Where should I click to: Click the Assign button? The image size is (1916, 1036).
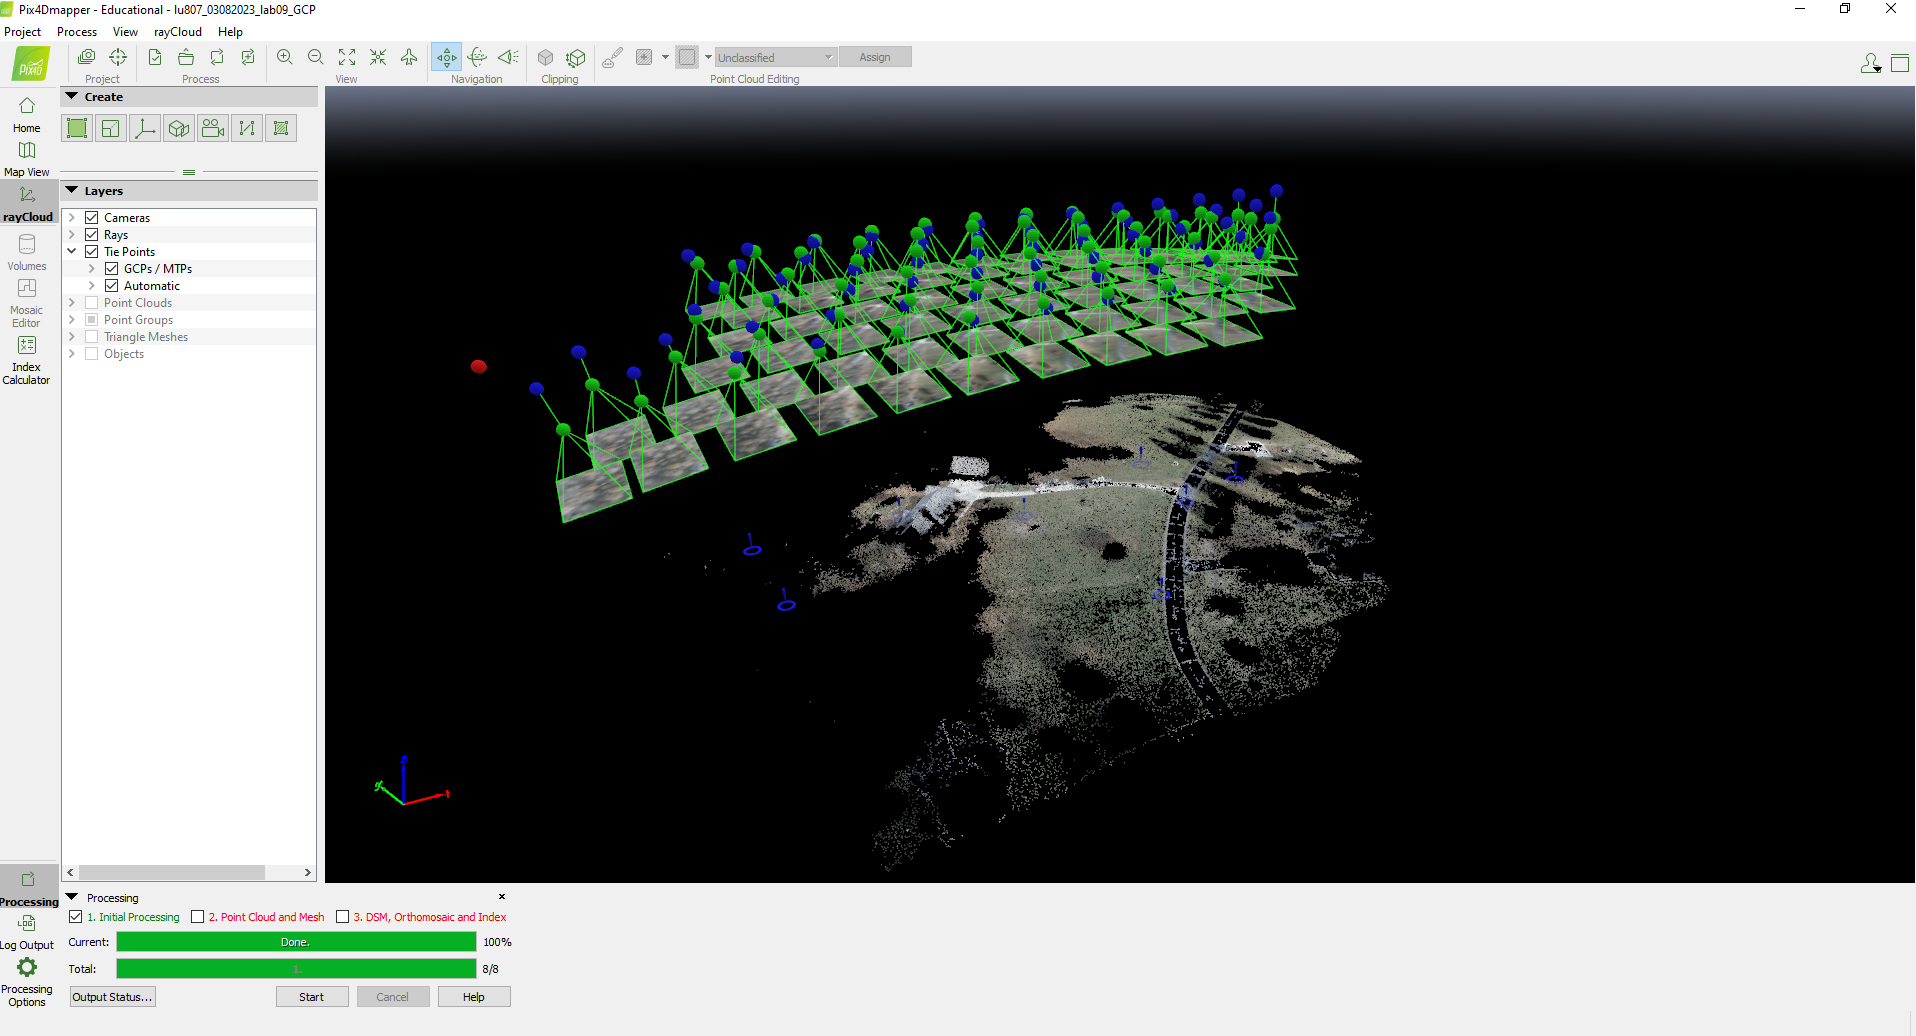coord(875,57)
